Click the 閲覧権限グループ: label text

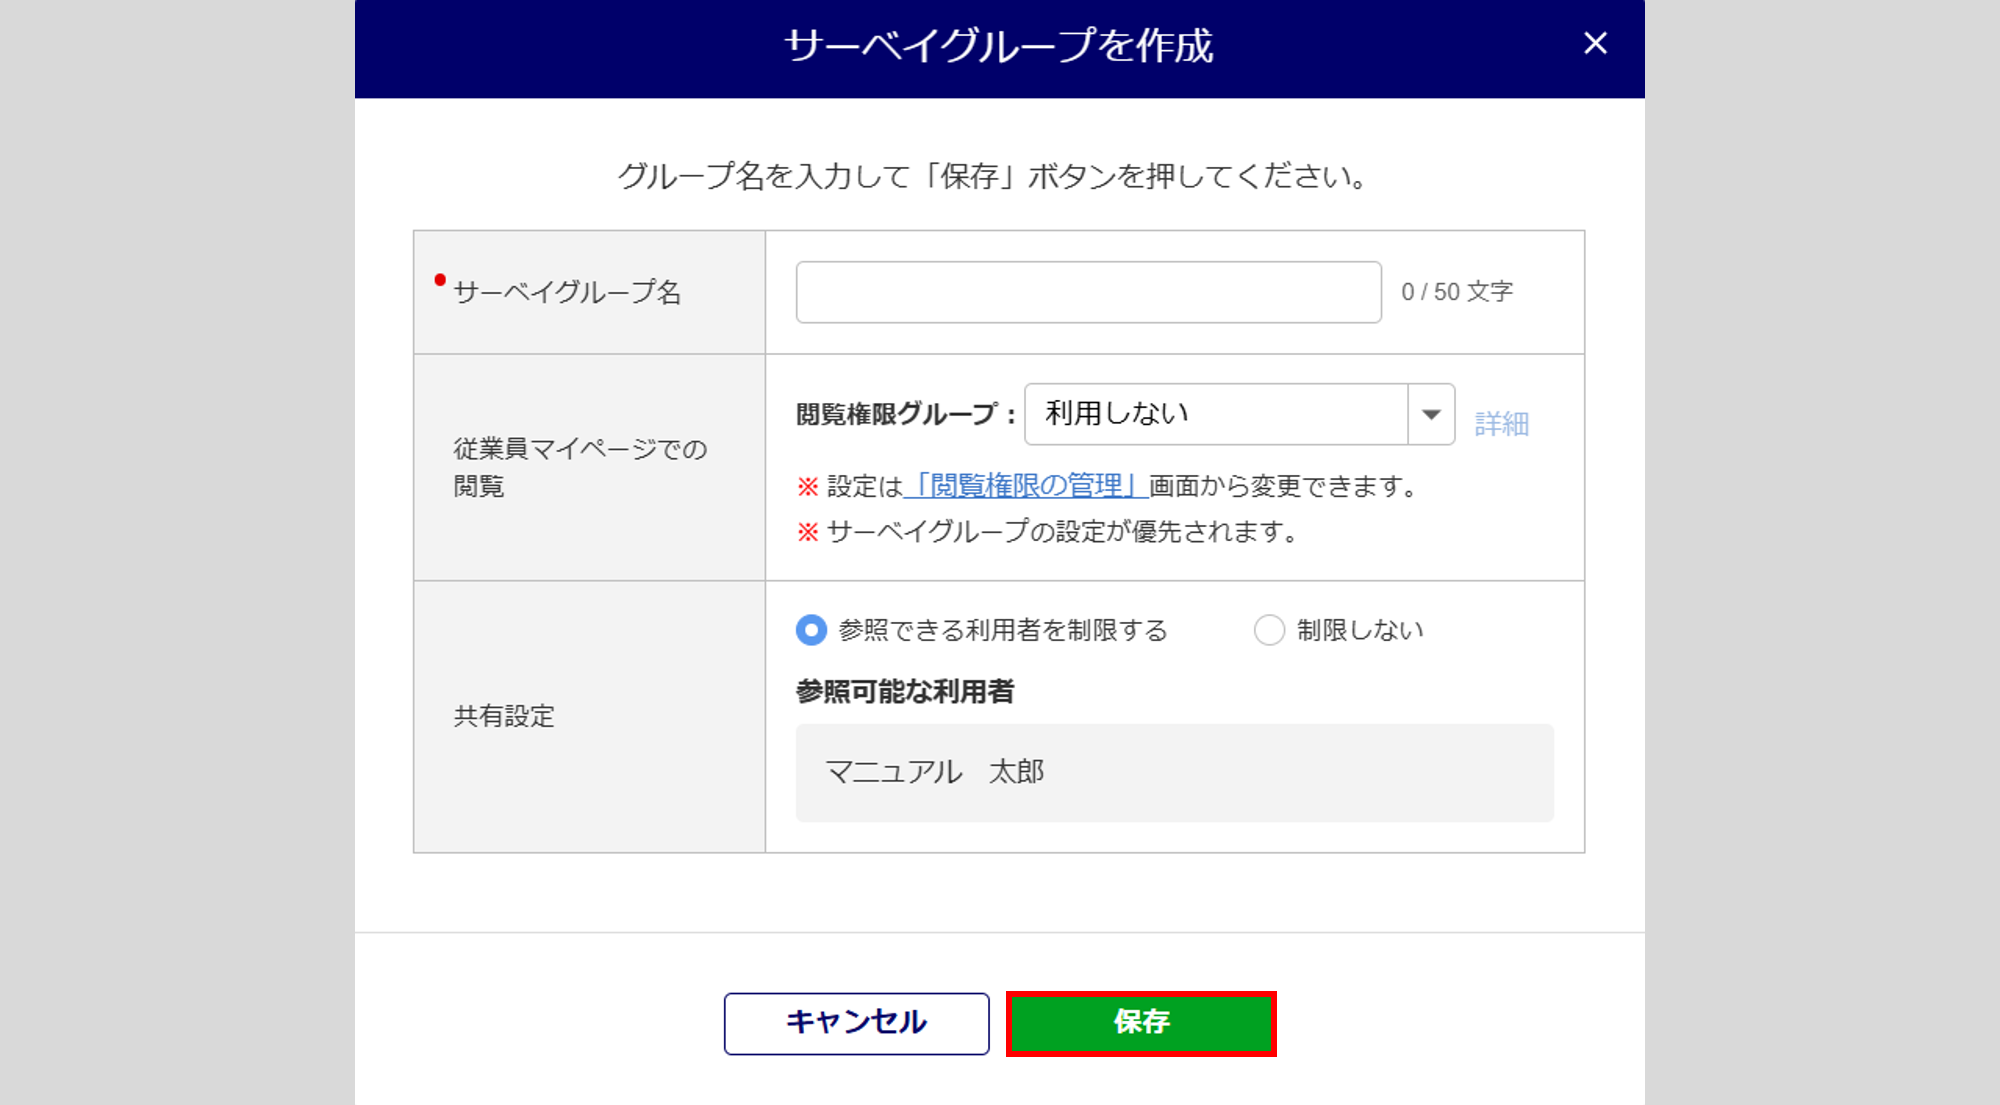click(905, 414)
